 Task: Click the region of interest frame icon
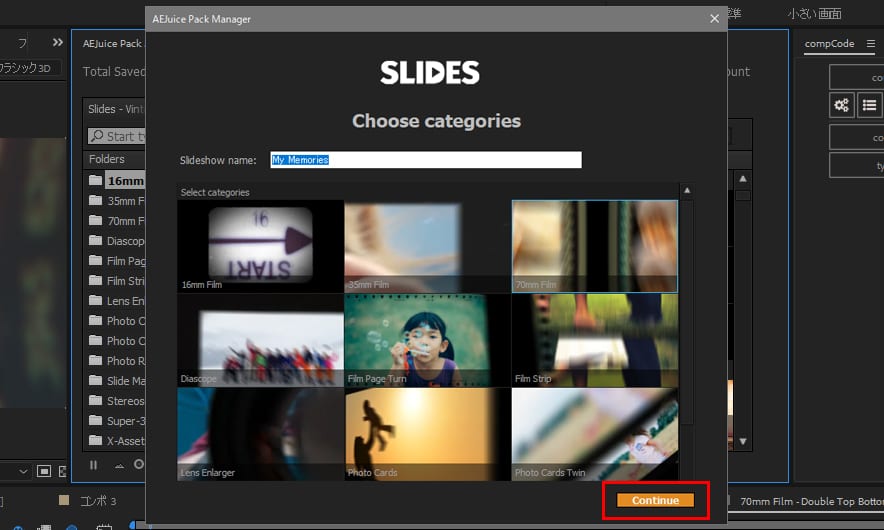click(44, 471)
